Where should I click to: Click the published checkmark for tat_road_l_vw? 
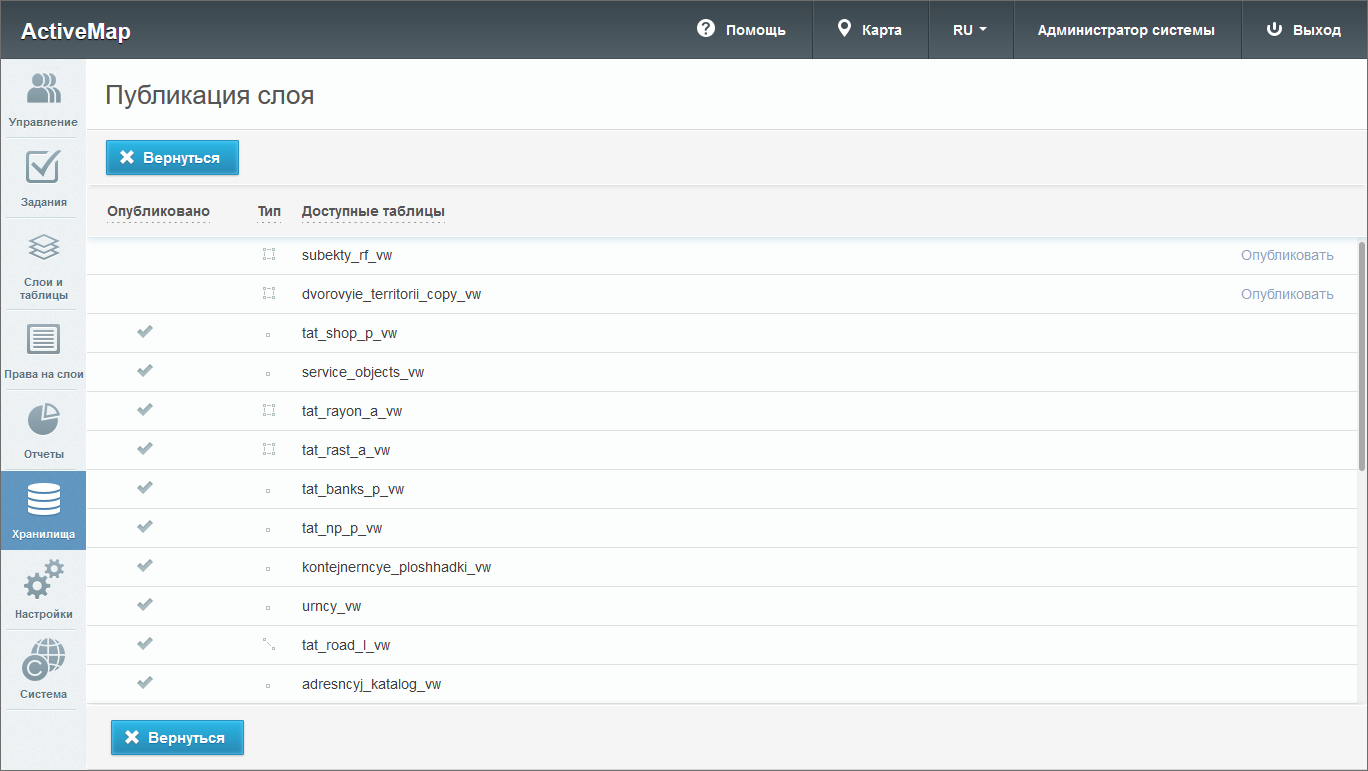click(145, 644)
